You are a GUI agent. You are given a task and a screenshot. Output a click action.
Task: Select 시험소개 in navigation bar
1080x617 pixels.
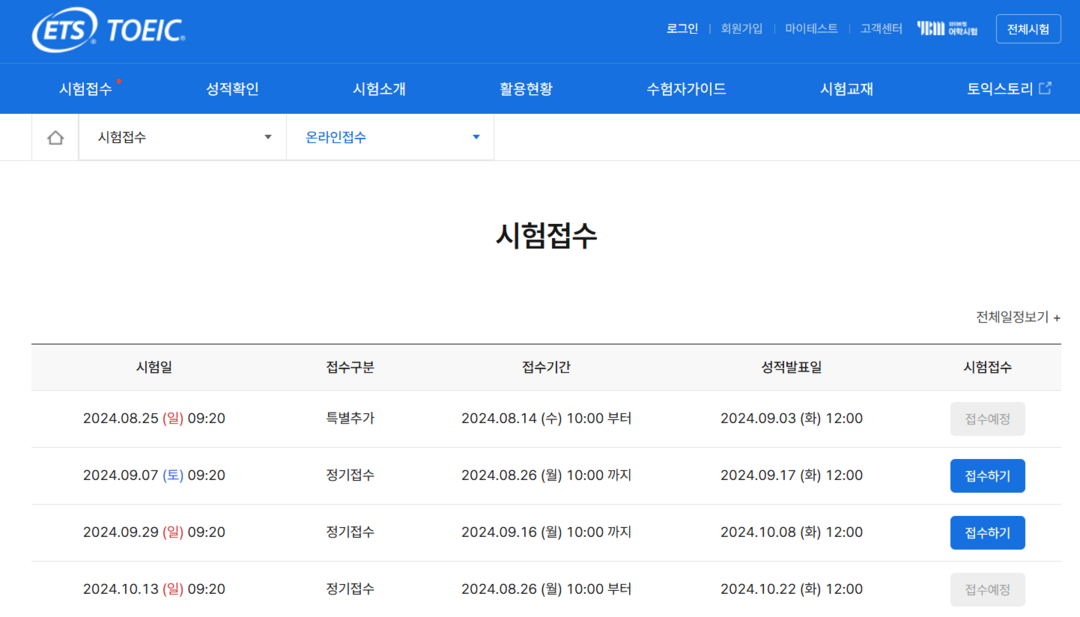379,89
